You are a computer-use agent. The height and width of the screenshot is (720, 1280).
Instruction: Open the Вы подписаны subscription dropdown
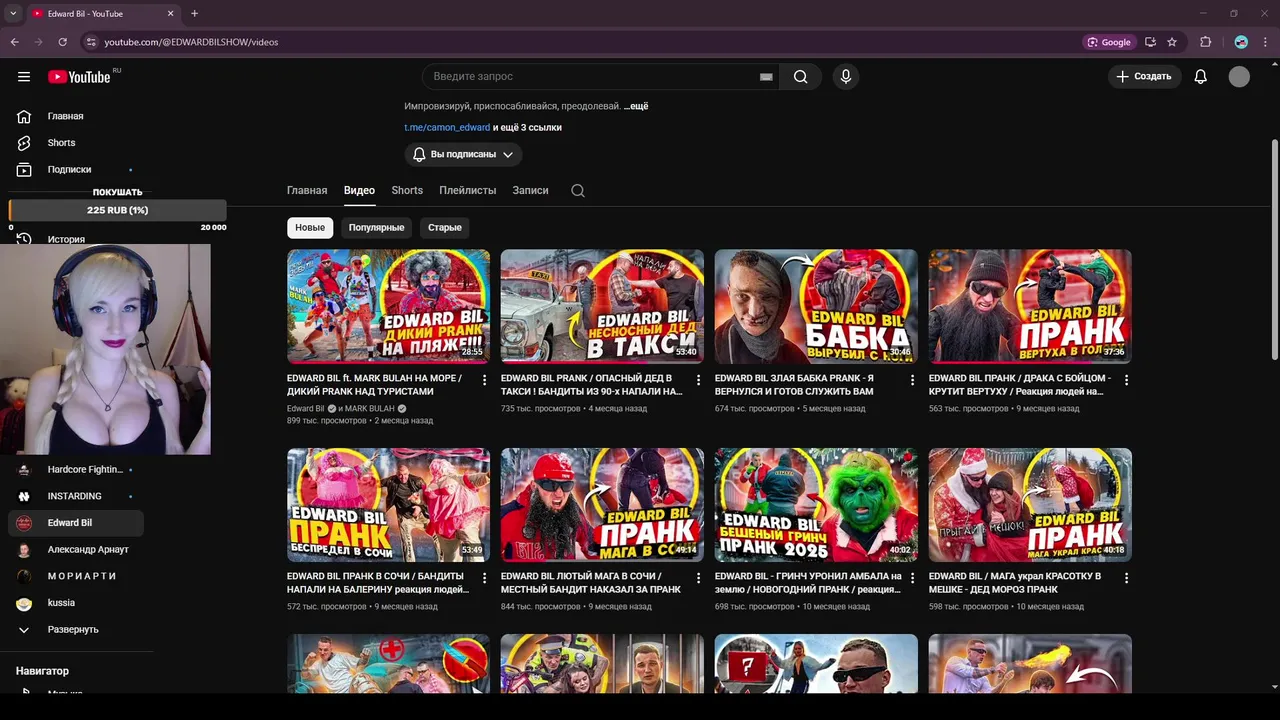(x=463, y=155)
